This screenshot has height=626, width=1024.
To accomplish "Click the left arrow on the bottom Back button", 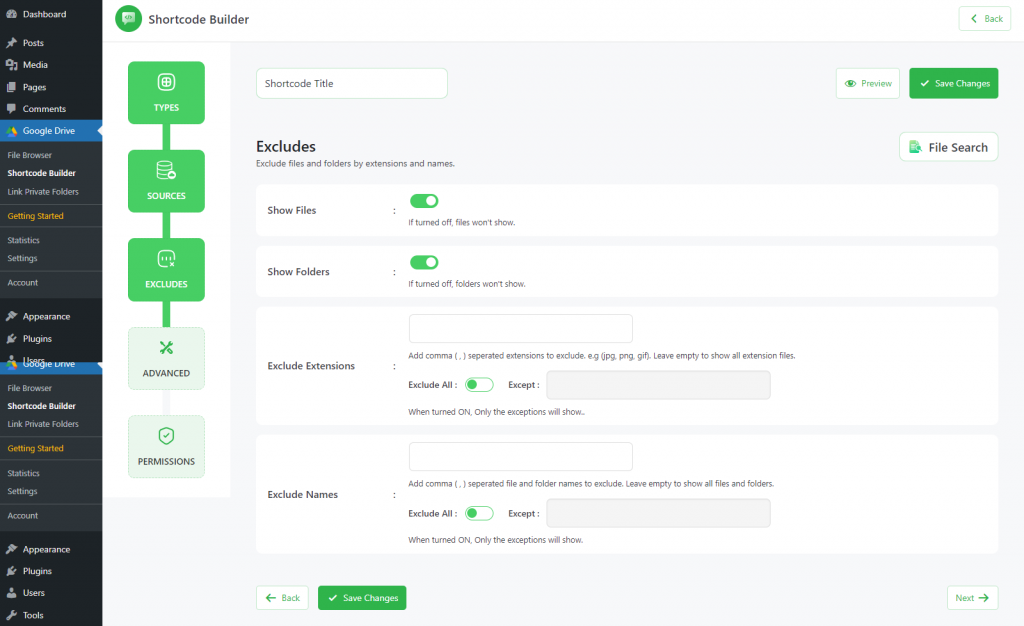I will point(271,598).
